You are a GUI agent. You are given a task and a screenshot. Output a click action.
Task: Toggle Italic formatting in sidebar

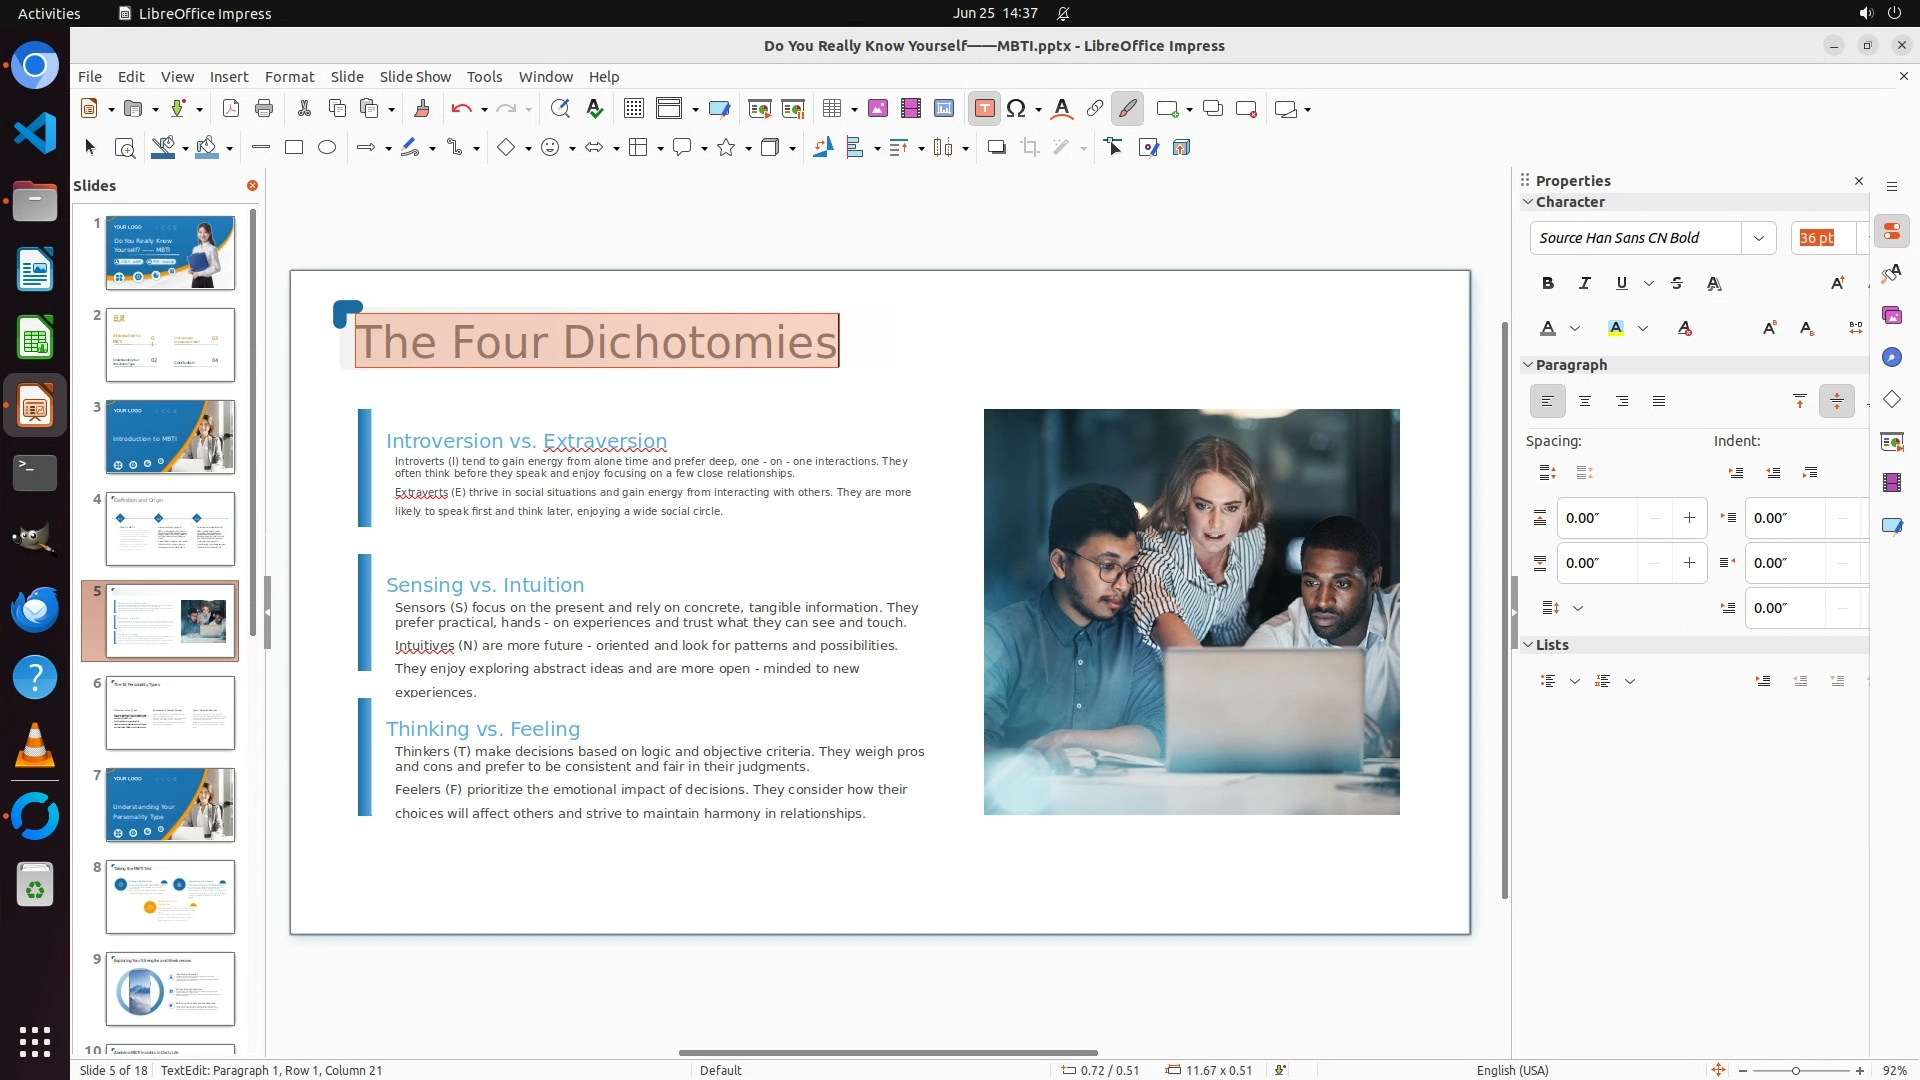tap(1584, 284)
